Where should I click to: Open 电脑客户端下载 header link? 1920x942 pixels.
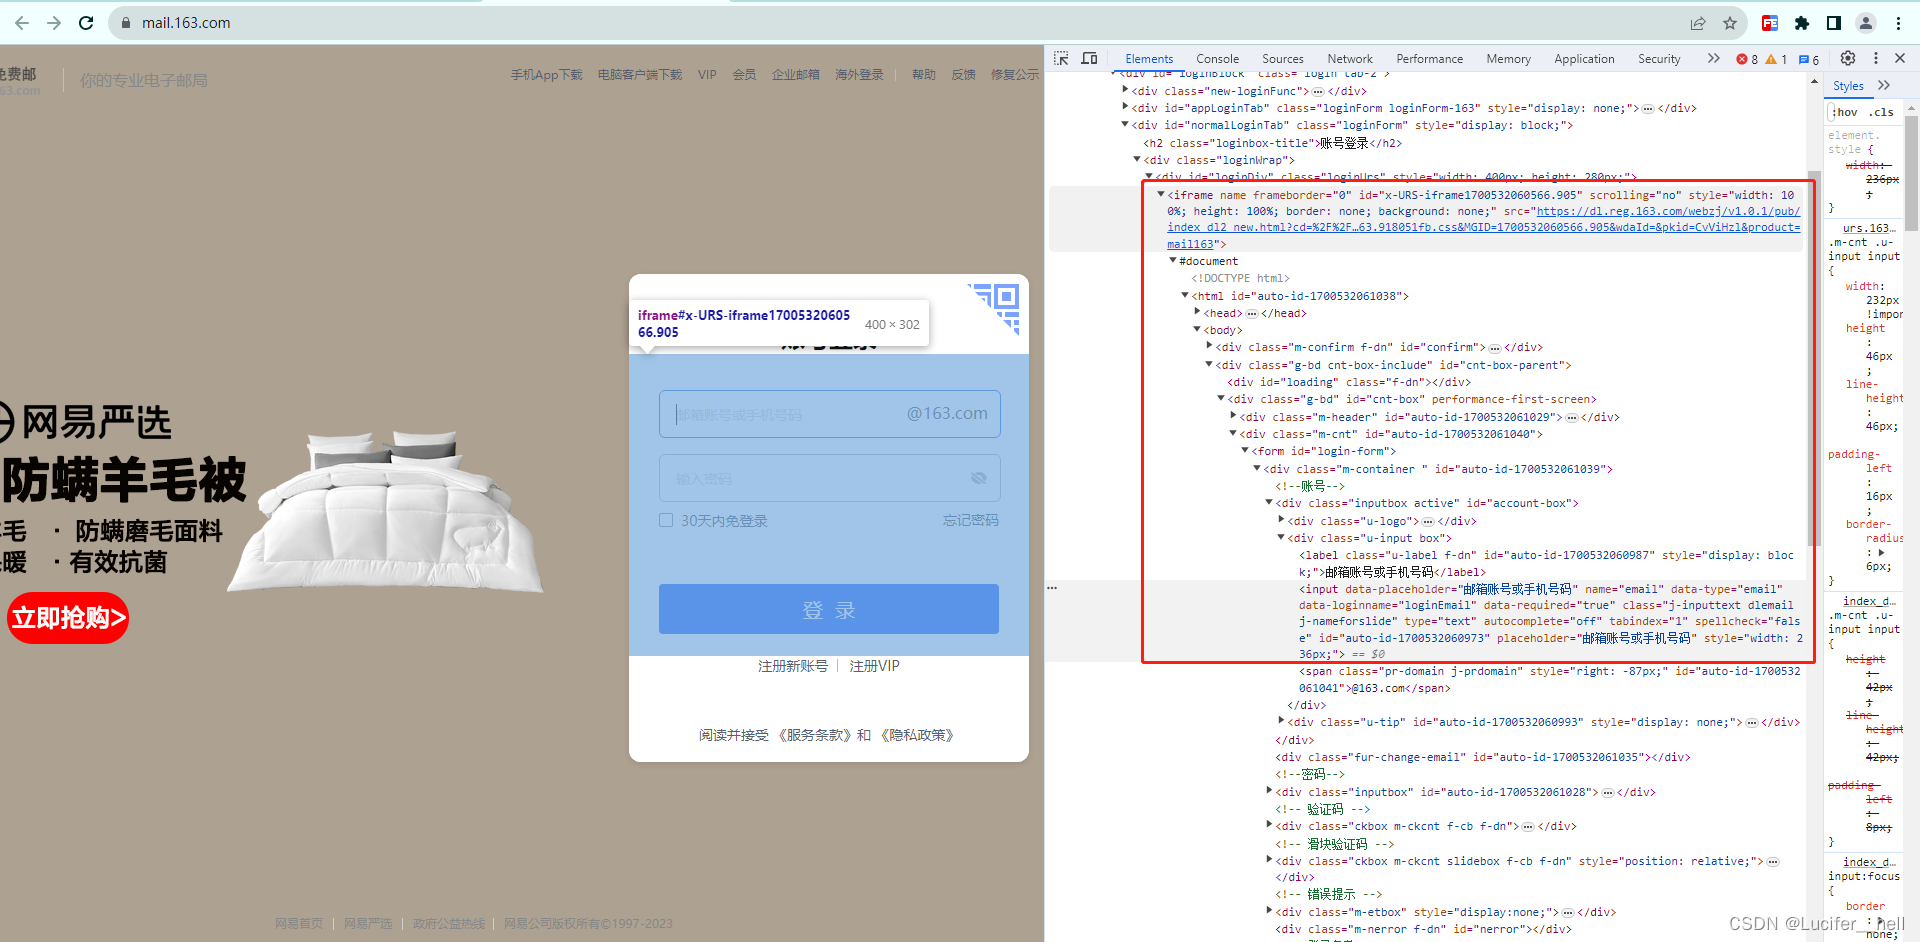(640, 75)
